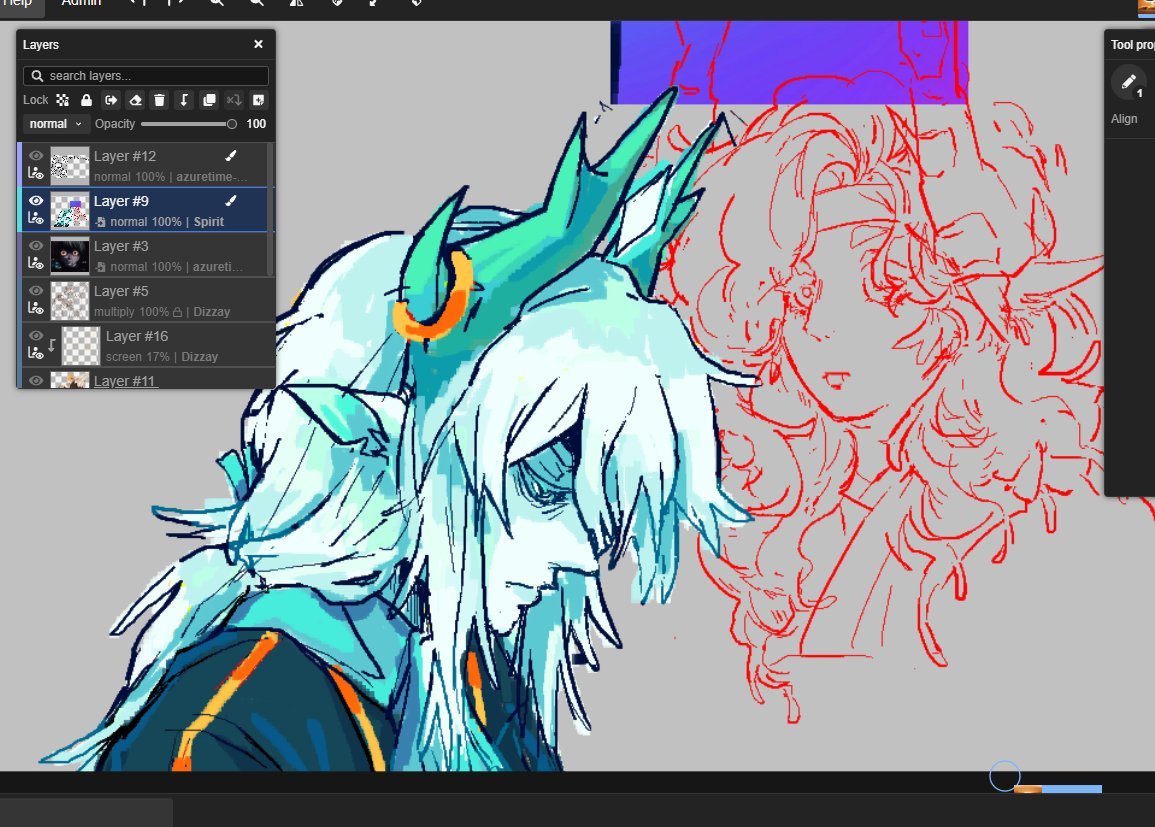
Task: Select the Layer #3 name text
Action: pyautogui.click(x=121, y=246)
